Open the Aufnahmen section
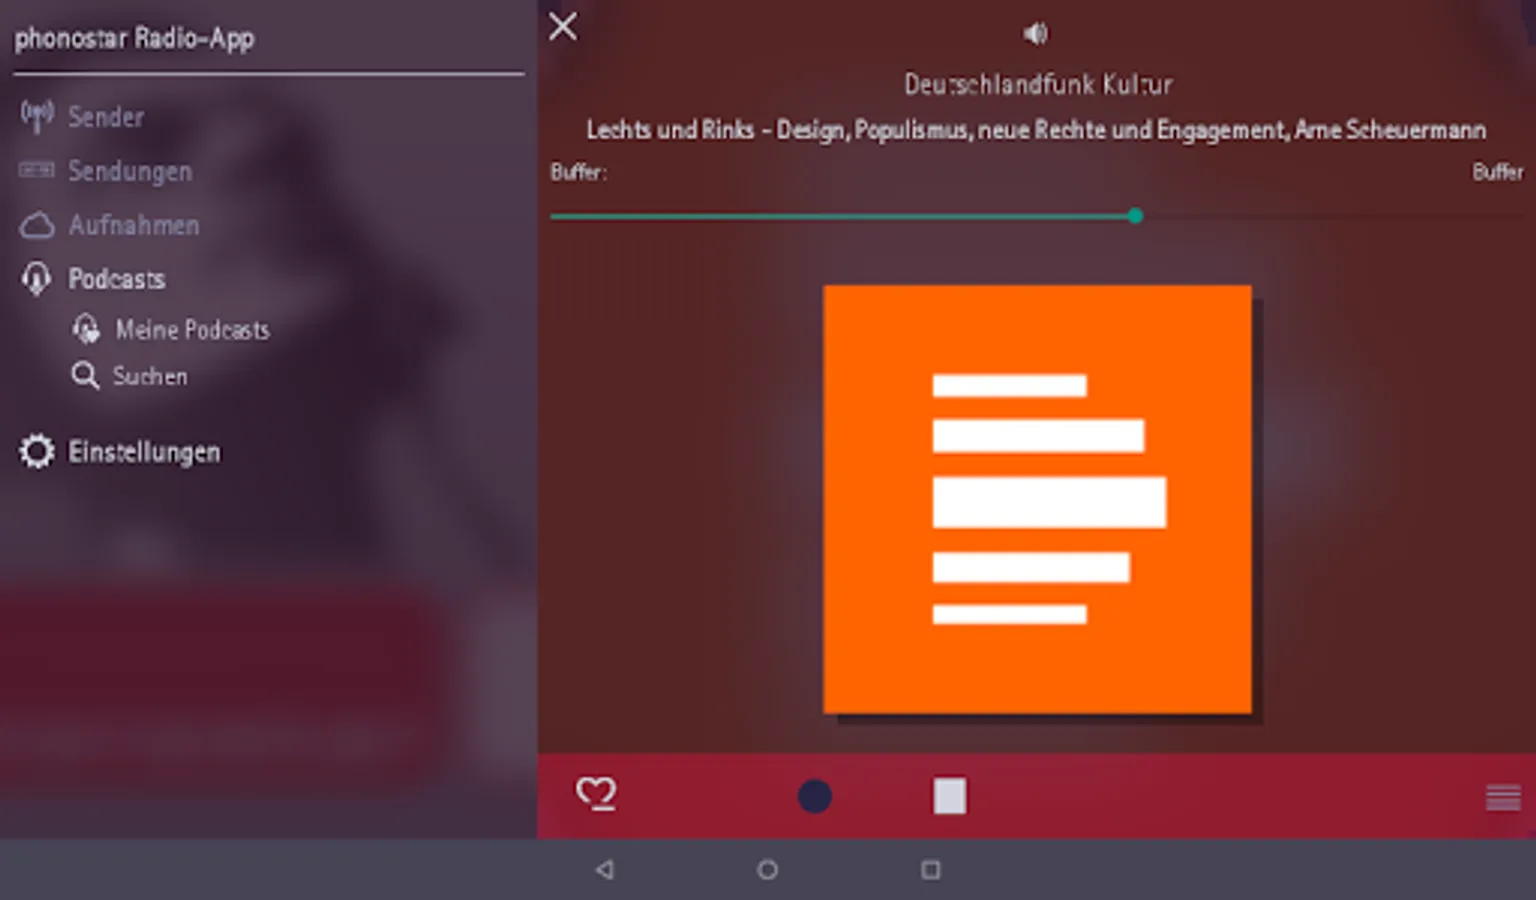Viewport: 1536px width, 900px height. (134, 225)
